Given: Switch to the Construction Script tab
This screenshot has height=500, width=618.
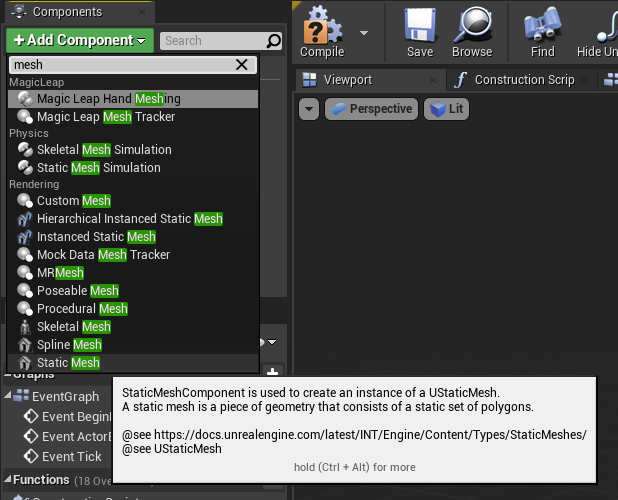Looking at the screenshot, I should pos(524,80).
